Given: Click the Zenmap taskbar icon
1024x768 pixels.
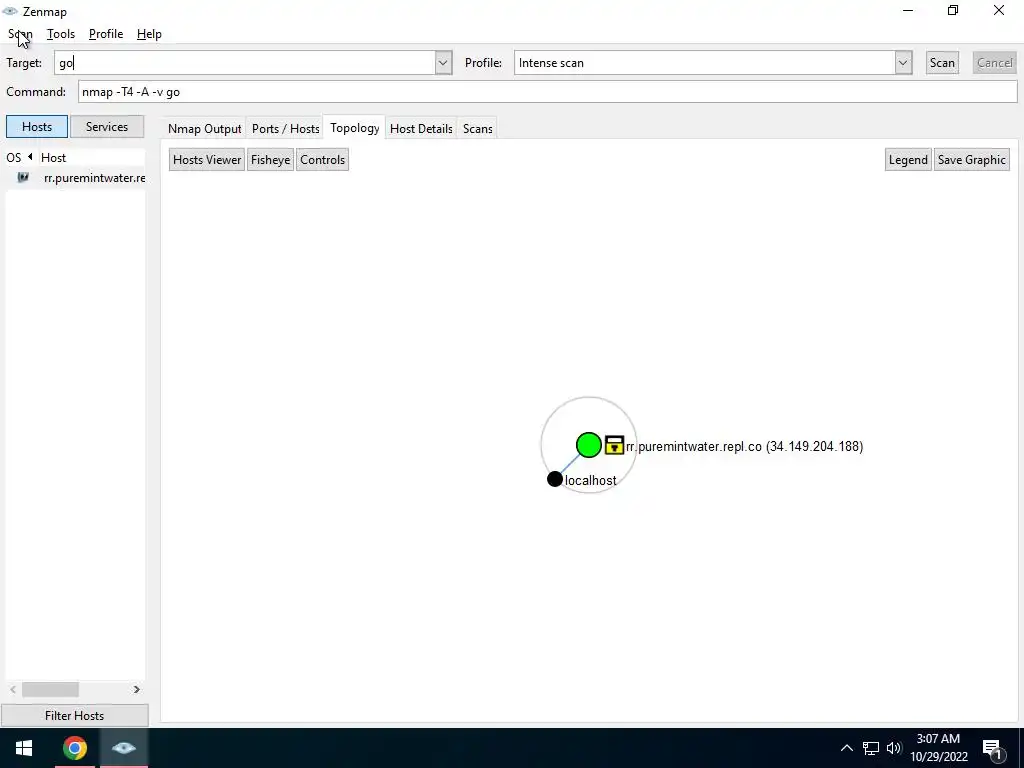Looking at the screenshot, I should 124,748.
